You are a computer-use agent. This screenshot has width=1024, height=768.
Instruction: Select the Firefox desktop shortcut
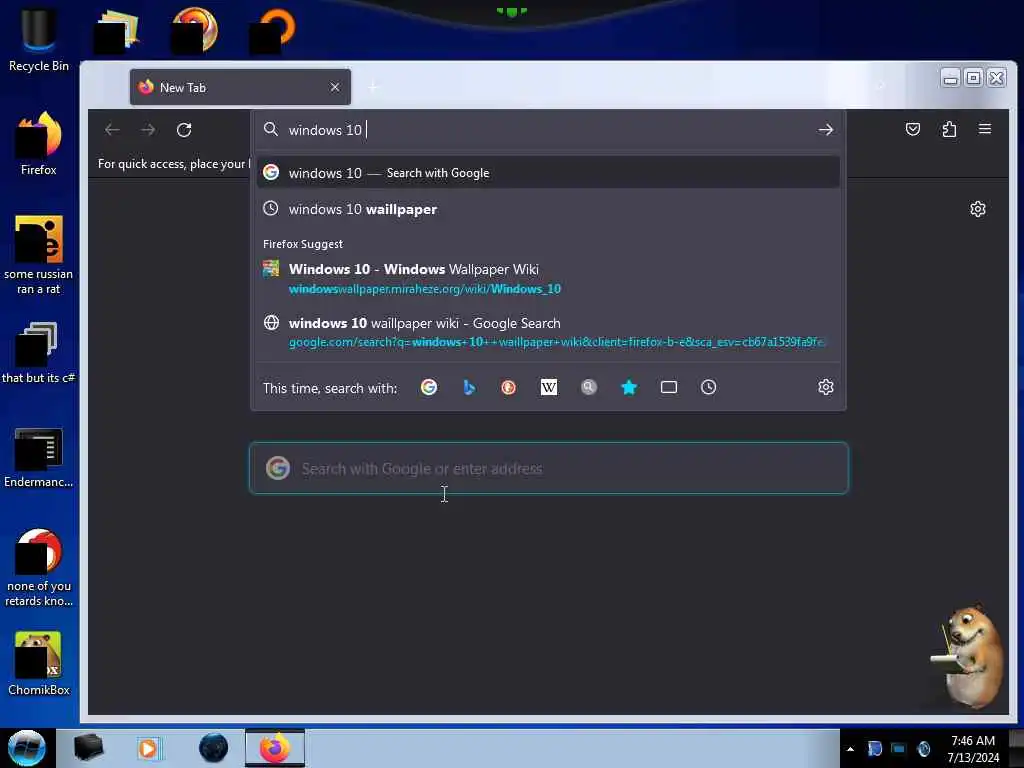pyautogui.click(x=39, y=144)
